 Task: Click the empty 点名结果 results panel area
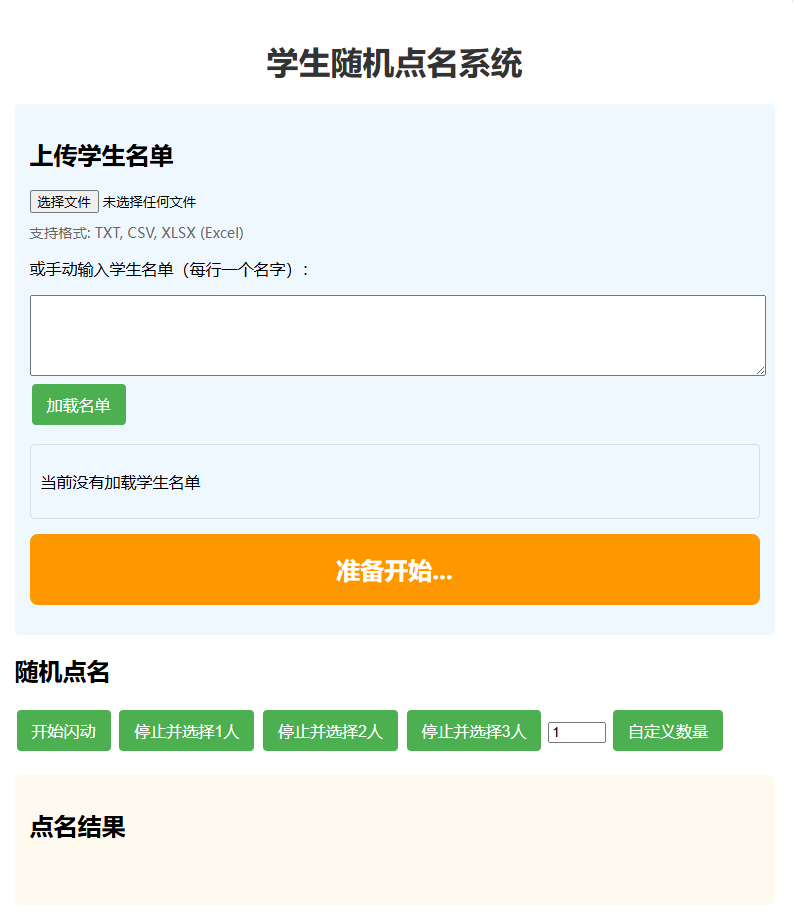(x=396, y=880)
